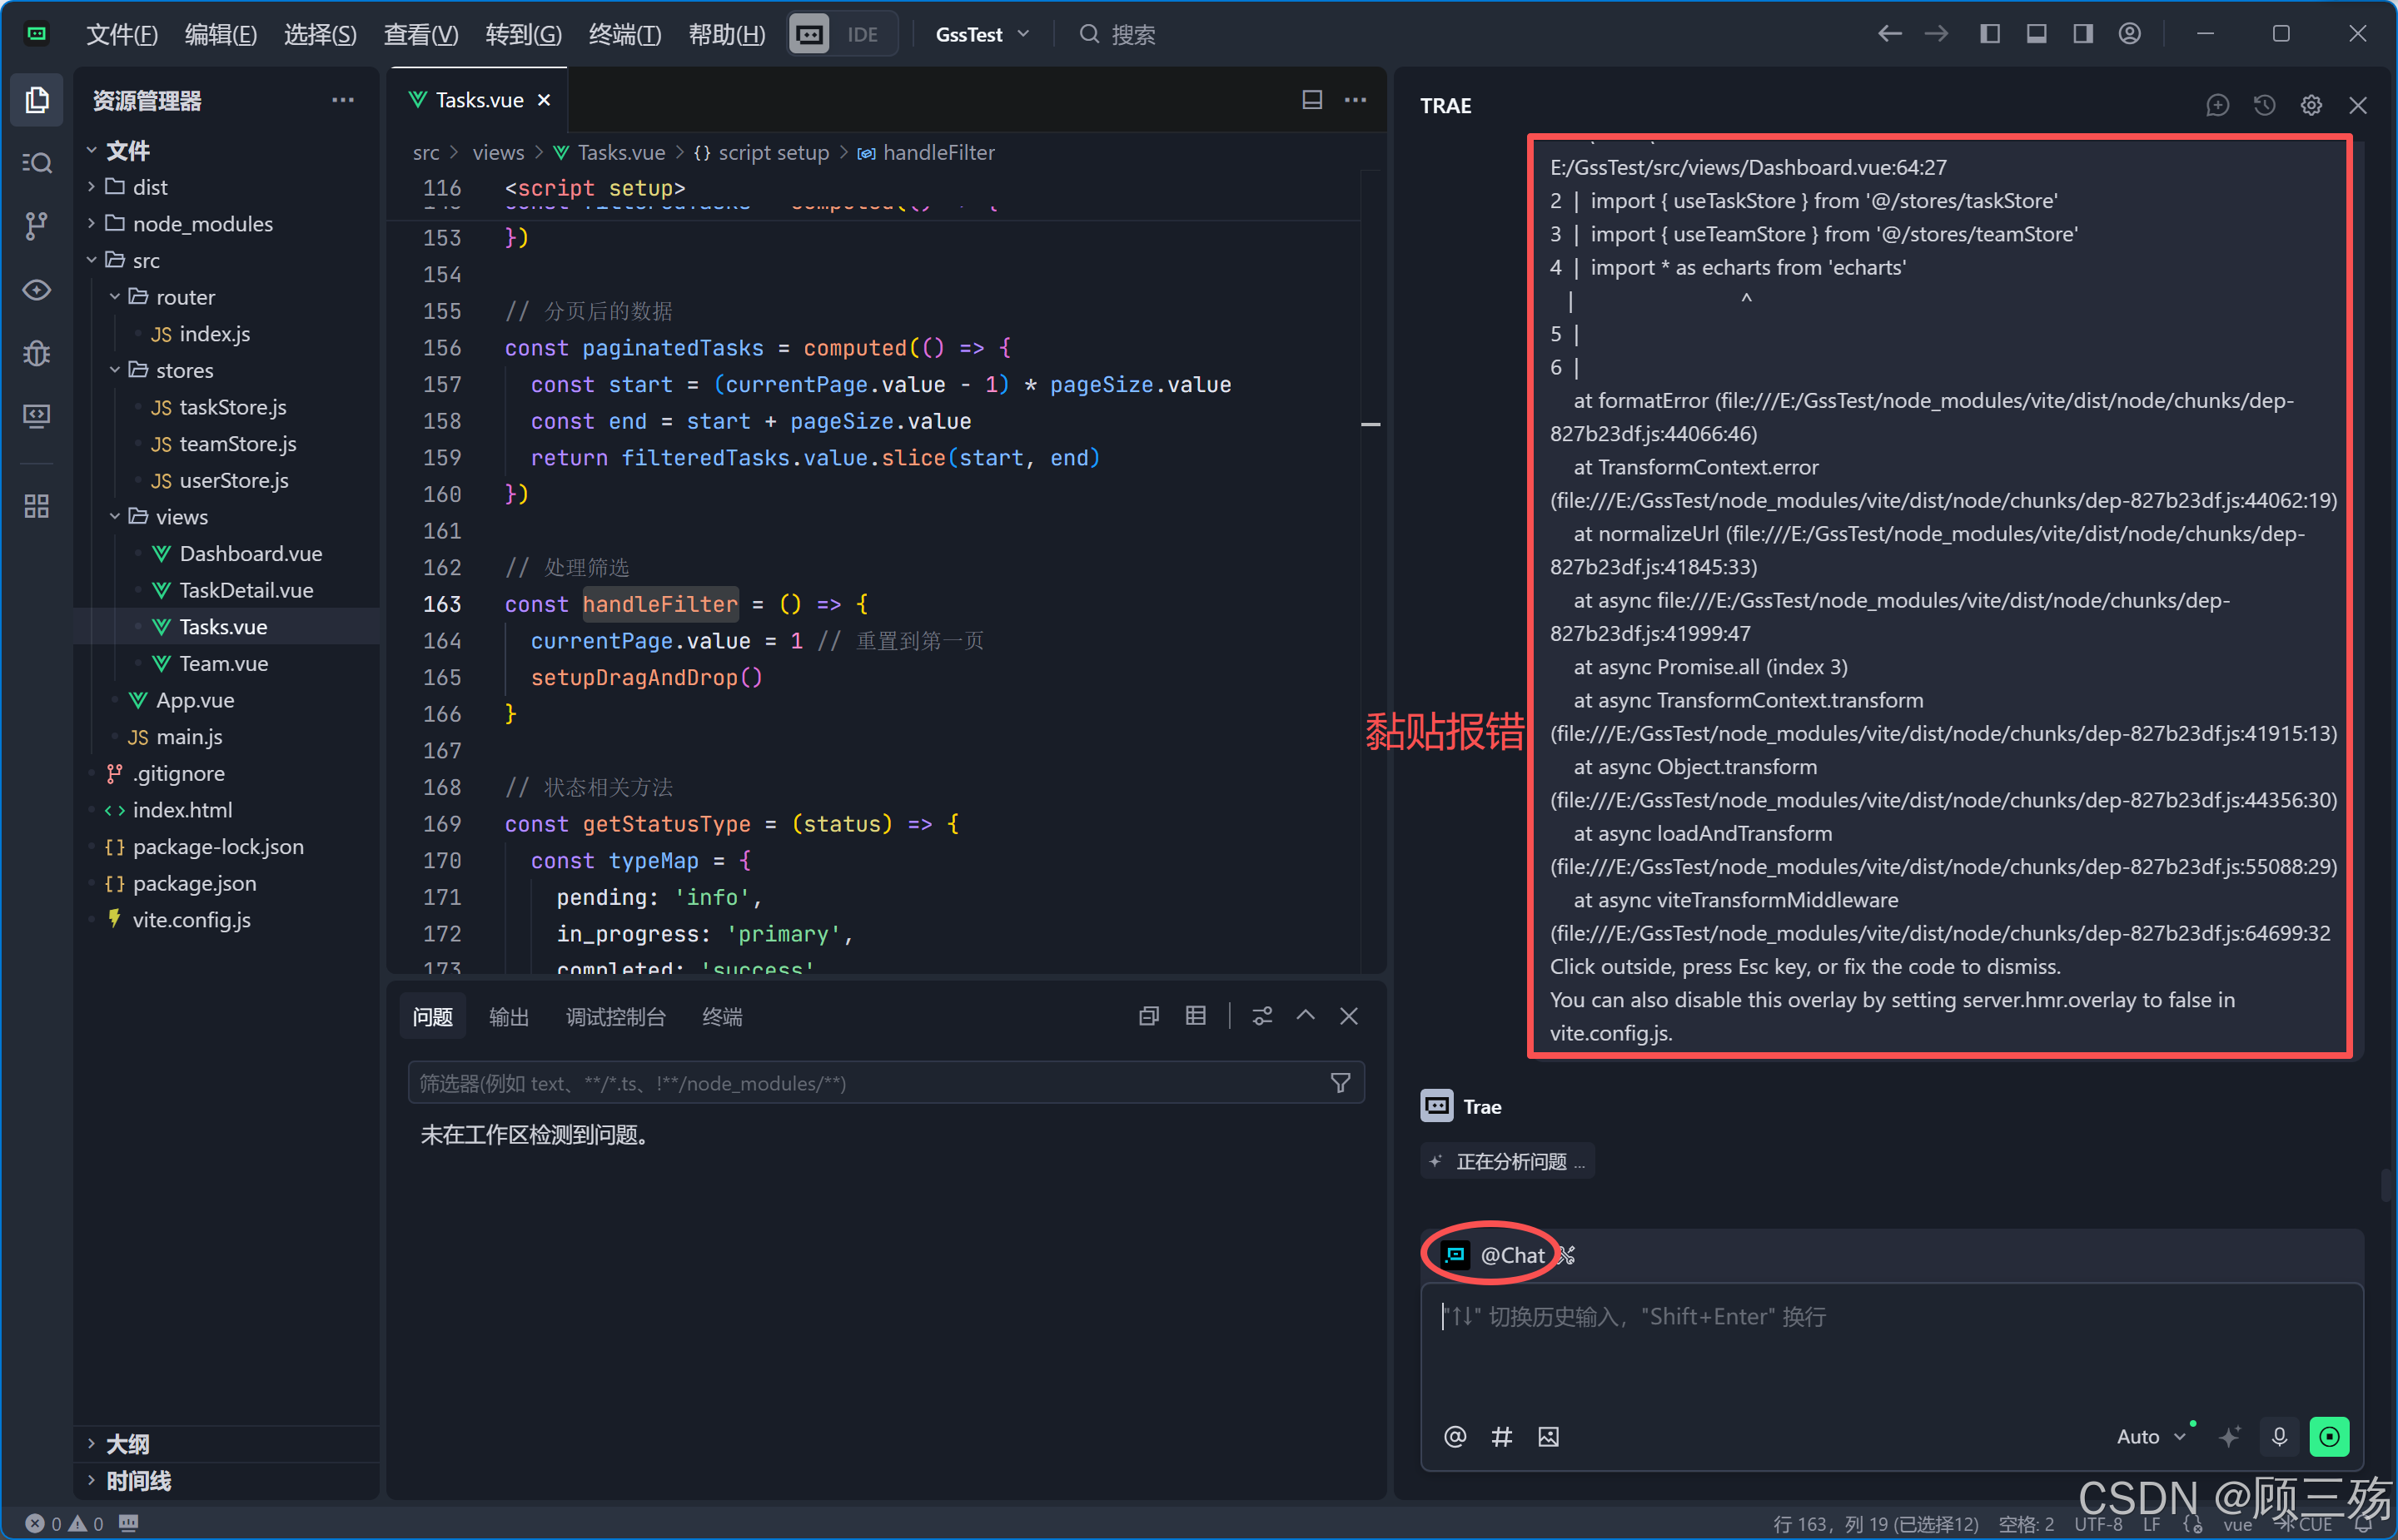Open chat history in TRAE panel
Screen dimensions: 2398x1540
click(2264, 105)
